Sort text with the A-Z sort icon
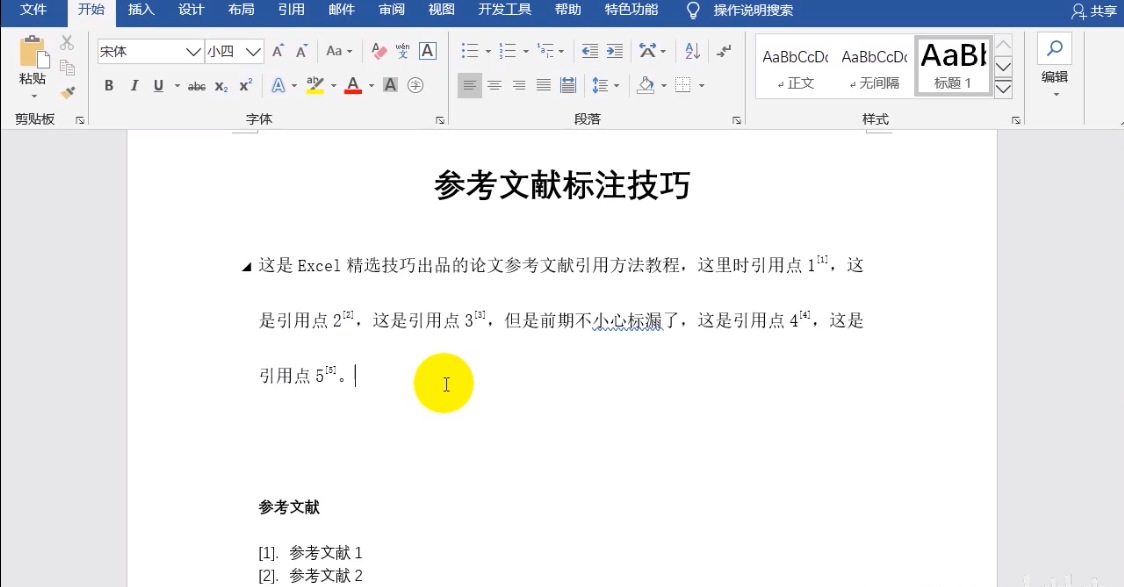 [692, 51]
